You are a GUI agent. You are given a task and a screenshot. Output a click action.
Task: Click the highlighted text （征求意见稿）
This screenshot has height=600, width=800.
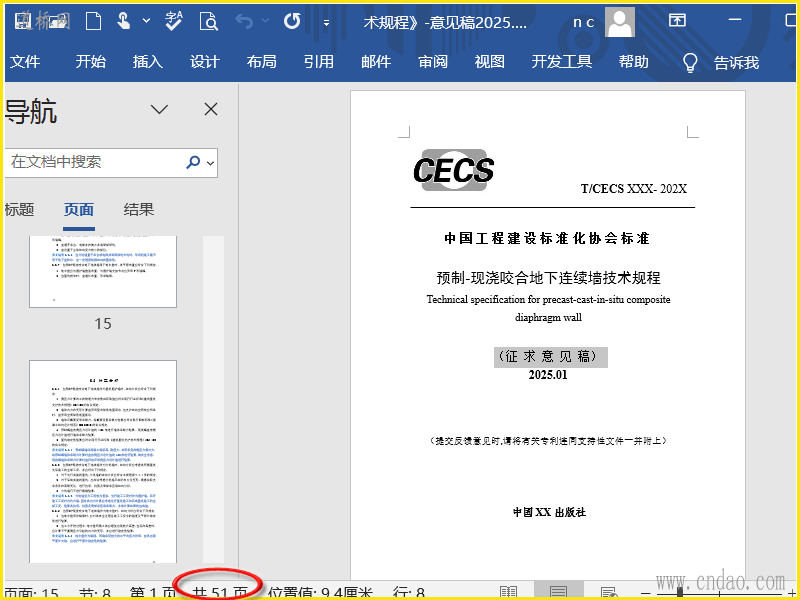coord(551,357)
